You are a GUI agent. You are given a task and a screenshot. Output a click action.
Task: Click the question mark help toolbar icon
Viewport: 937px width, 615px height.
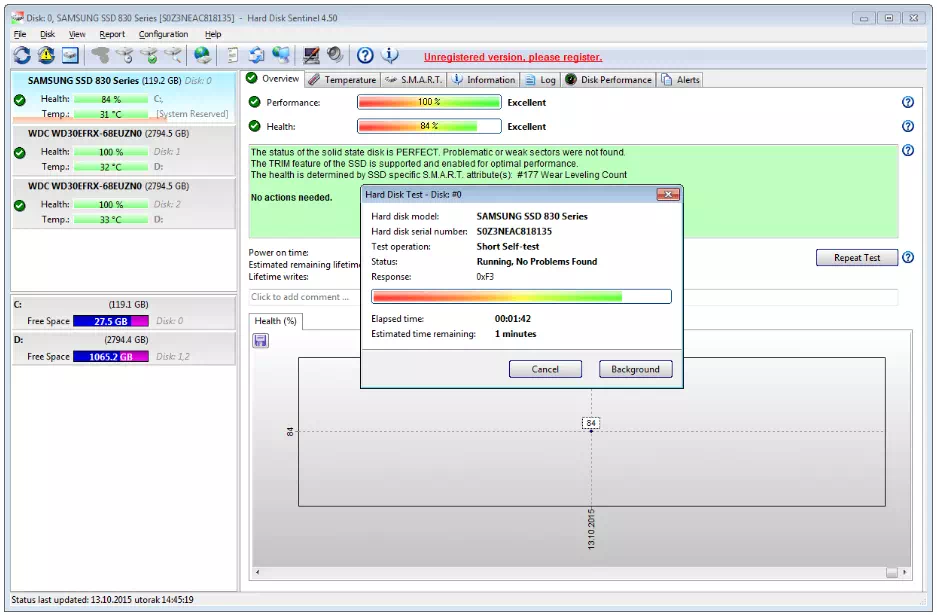coord(365,56)
